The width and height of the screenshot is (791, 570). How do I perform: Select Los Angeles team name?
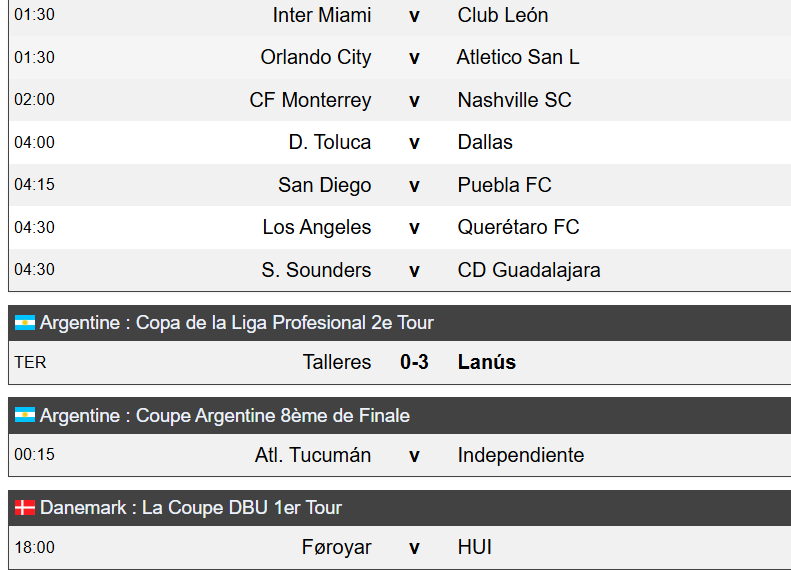pyautogui.click(x=317, y=227)
